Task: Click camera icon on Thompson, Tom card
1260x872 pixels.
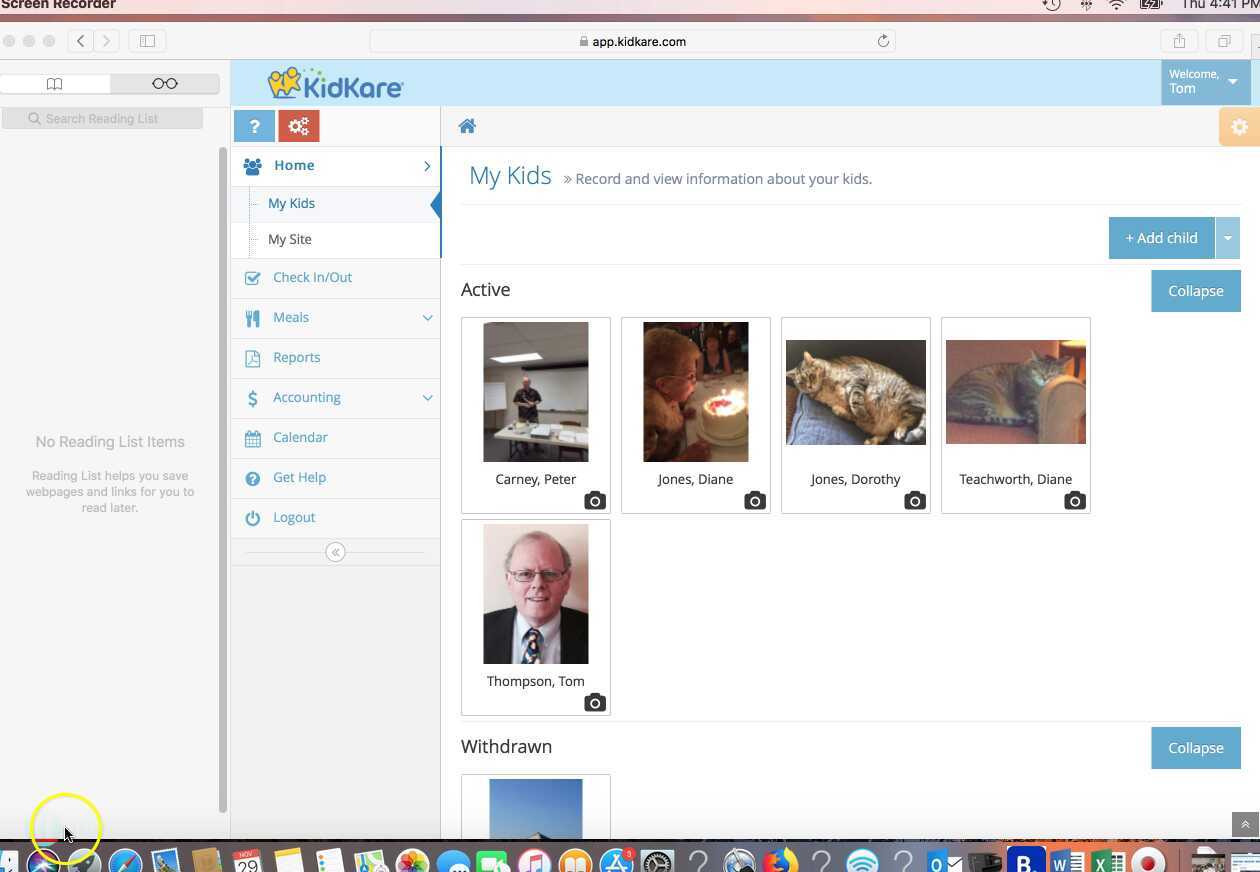Action: (595, 702)
